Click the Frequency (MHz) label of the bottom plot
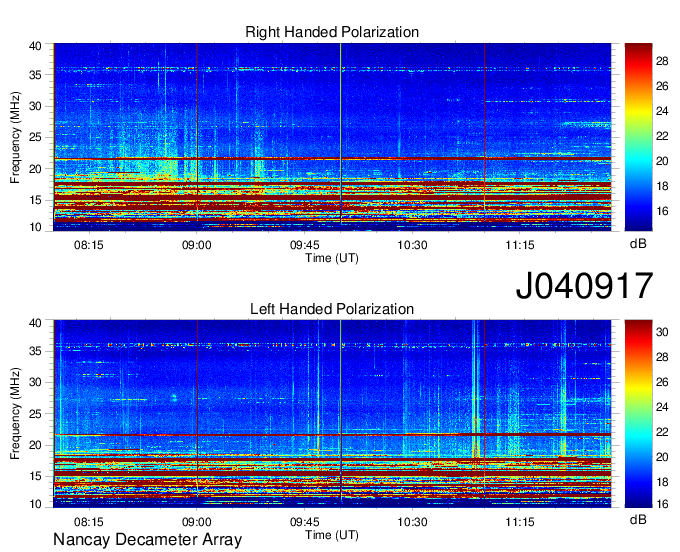680x552 pixels. pyautogui.click(x=15, y=414)
